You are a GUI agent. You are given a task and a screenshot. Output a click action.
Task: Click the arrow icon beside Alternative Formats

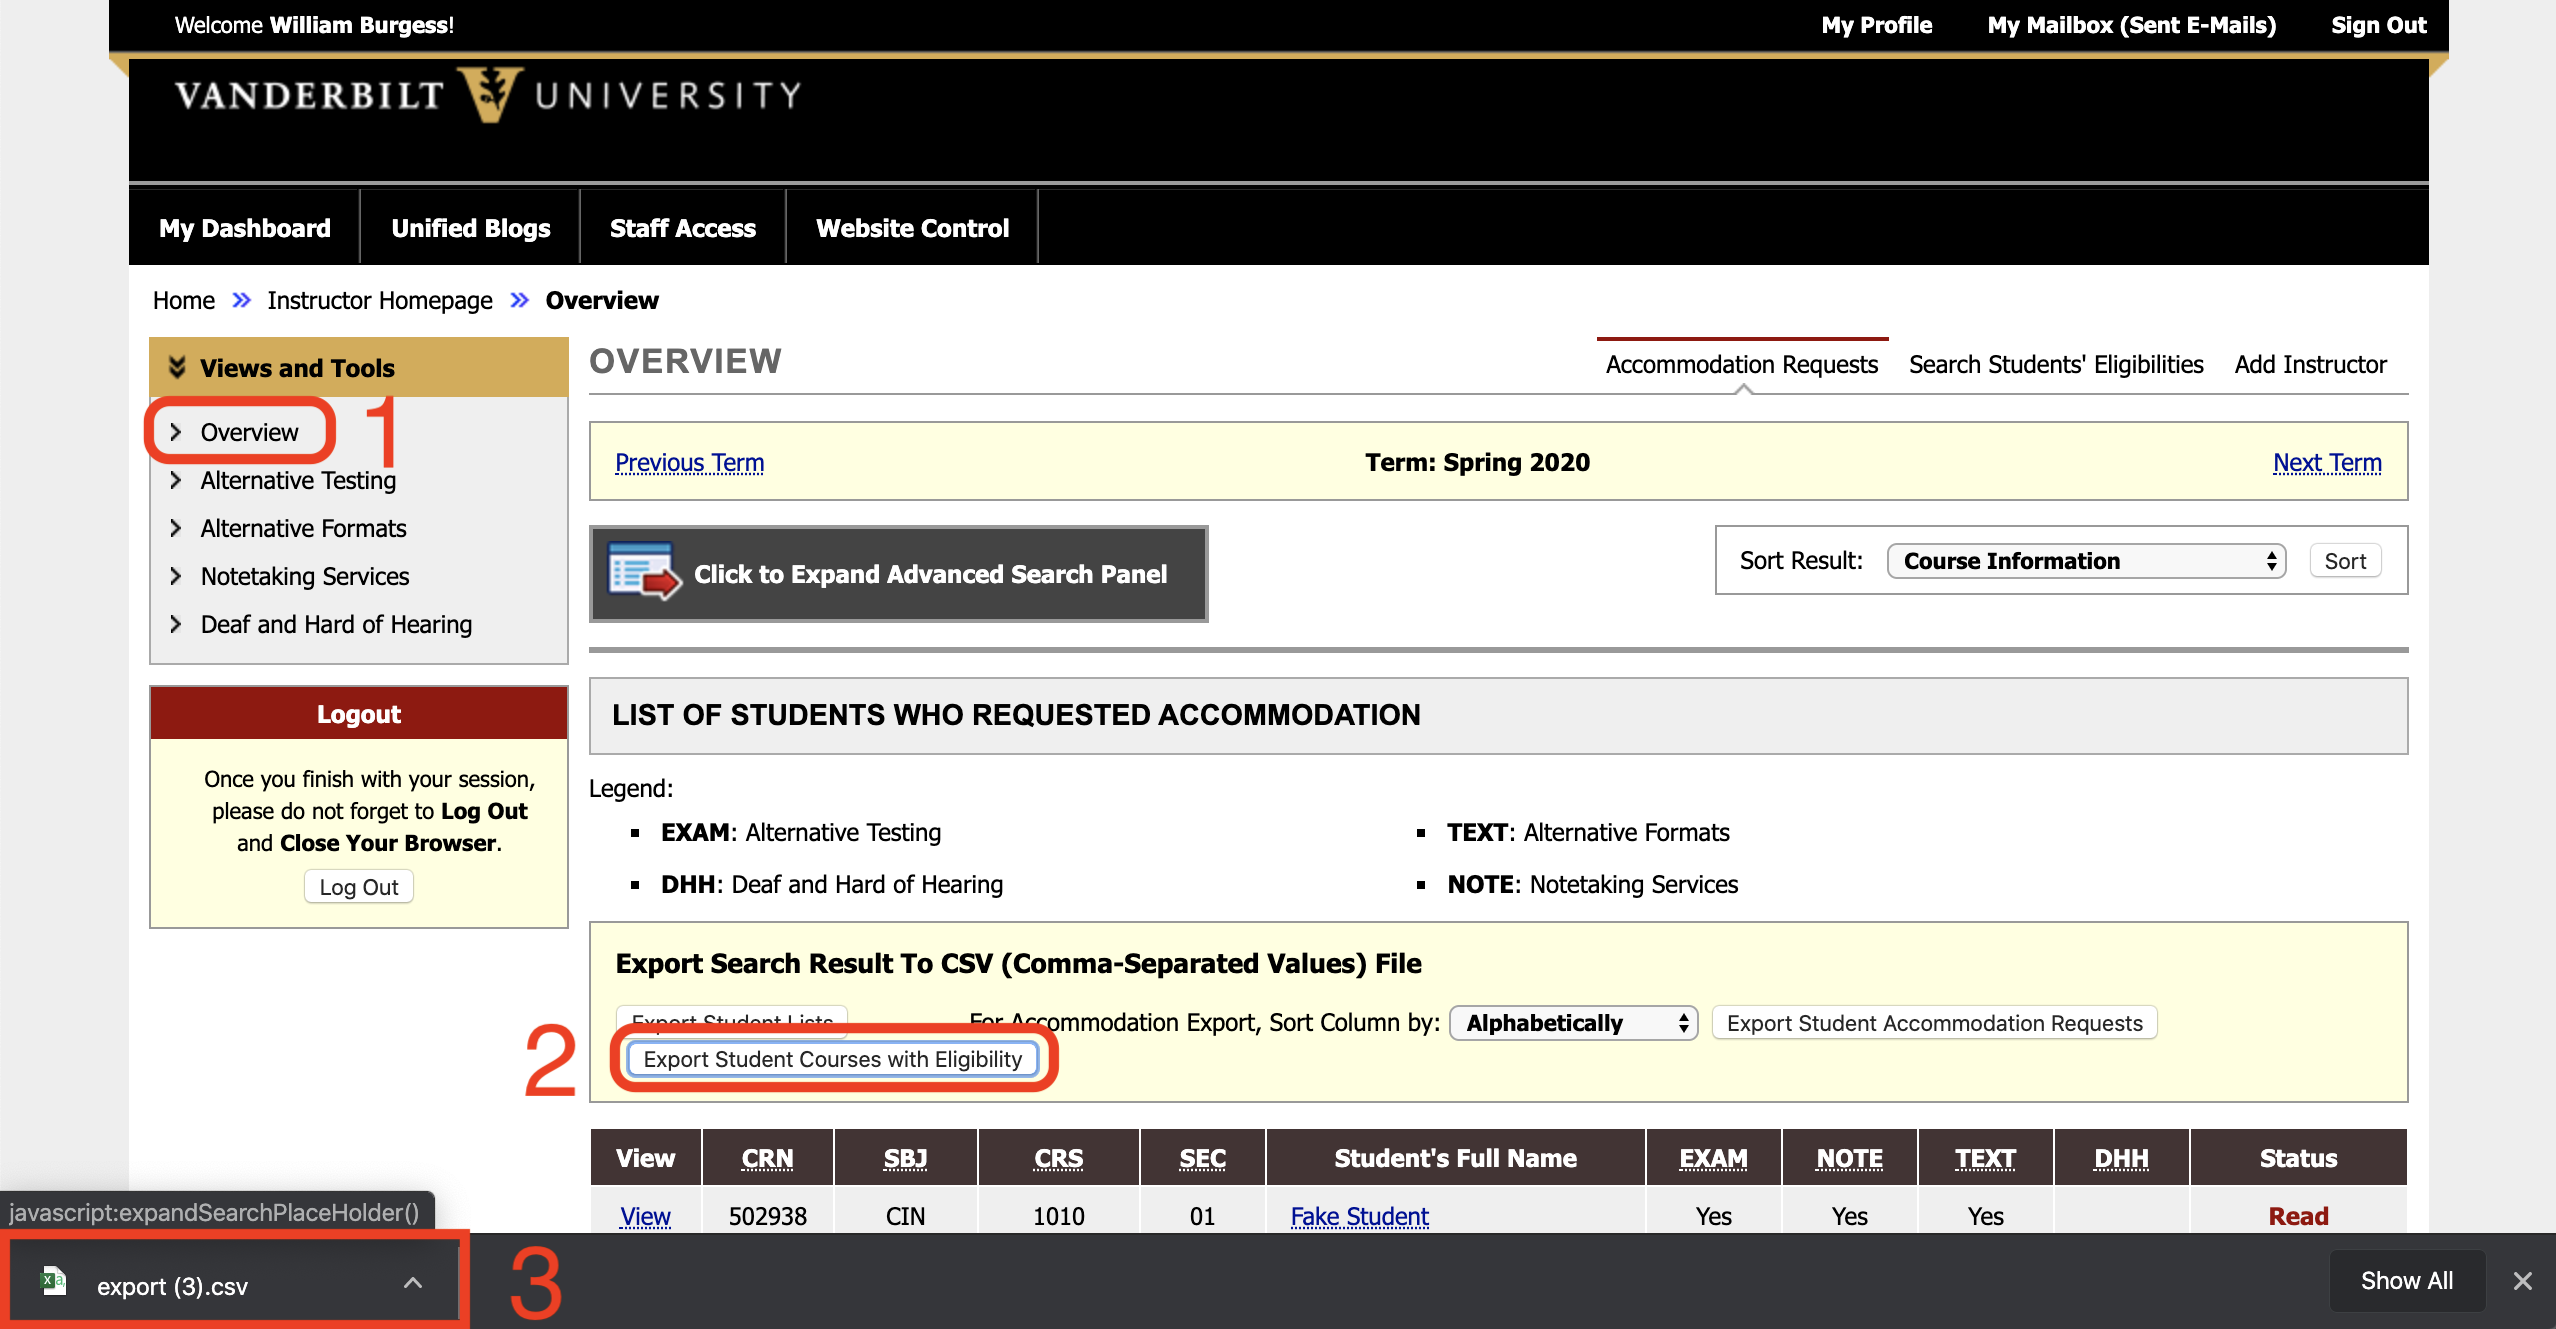click(176, 528)
